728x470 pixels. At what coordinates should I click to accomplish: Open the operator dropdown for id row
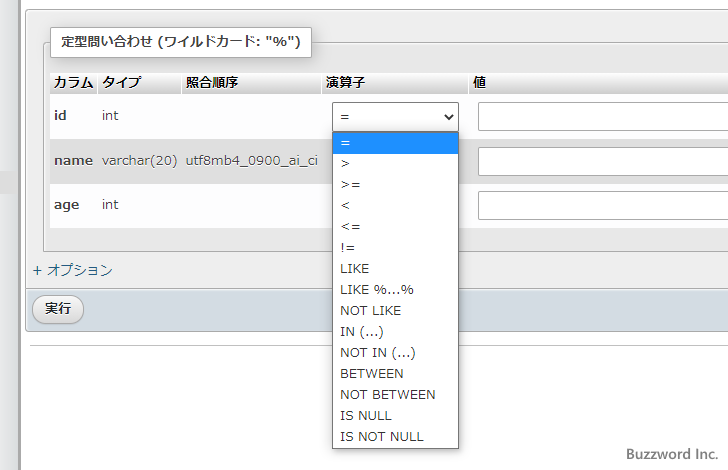395,117
